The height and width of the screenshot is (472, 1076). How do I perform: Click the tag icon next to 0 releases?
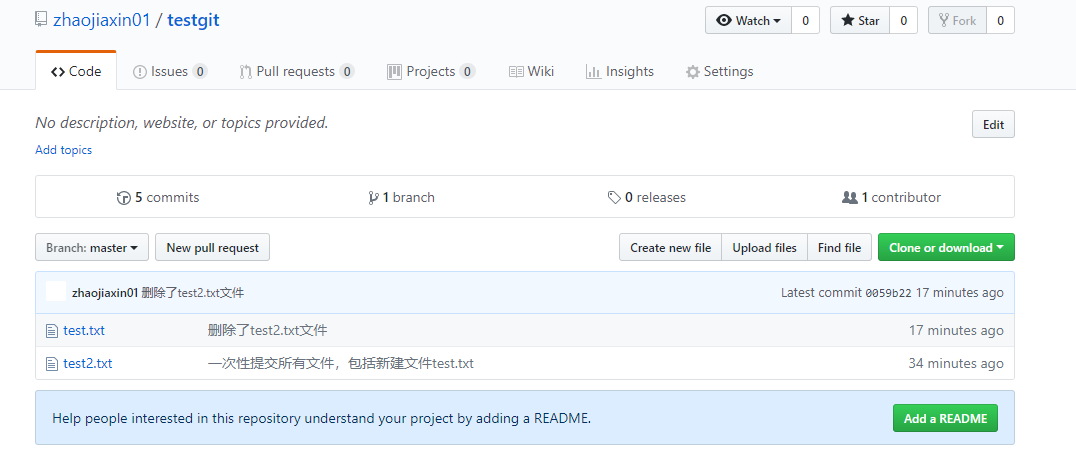point(614,198)
